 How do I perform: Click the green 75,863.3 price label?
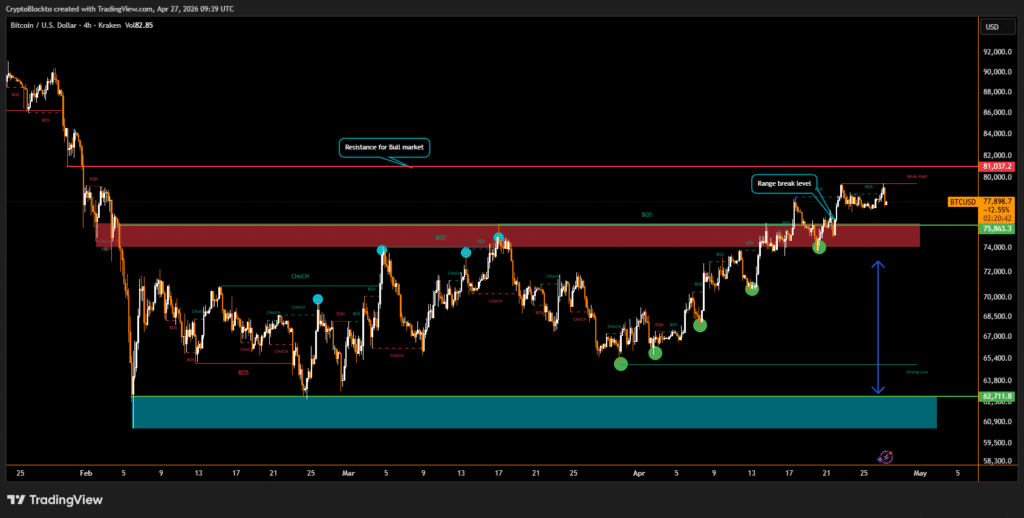pyautogui.click(x=998, y=229)
